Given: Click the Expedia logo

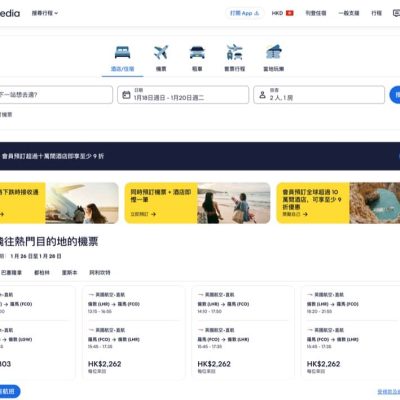Looking at the screenshot, I should click(10, 13).
